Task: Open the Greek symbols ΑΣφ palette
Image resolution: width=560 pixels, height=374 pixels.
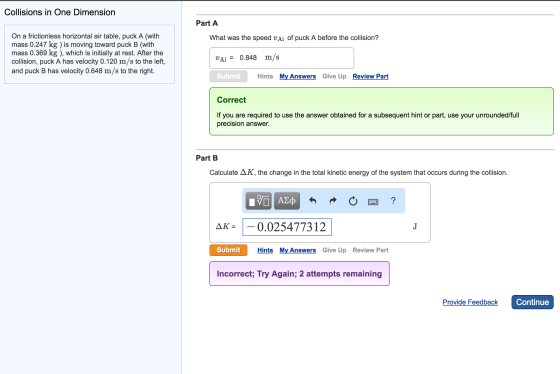Action: [x=287, y=201]
